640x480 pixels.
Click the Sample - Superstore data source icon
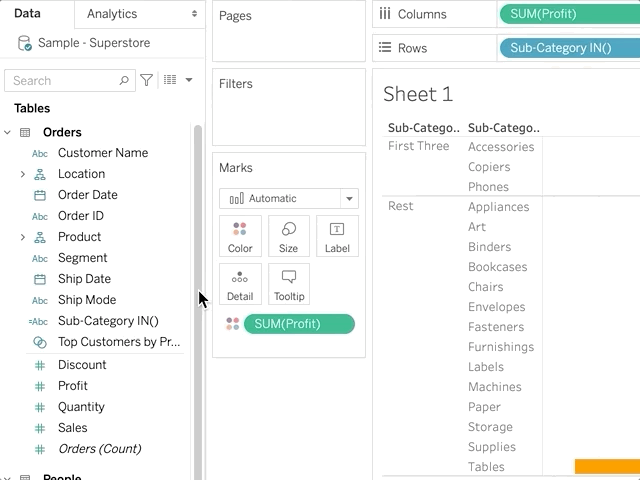point(25,44)
